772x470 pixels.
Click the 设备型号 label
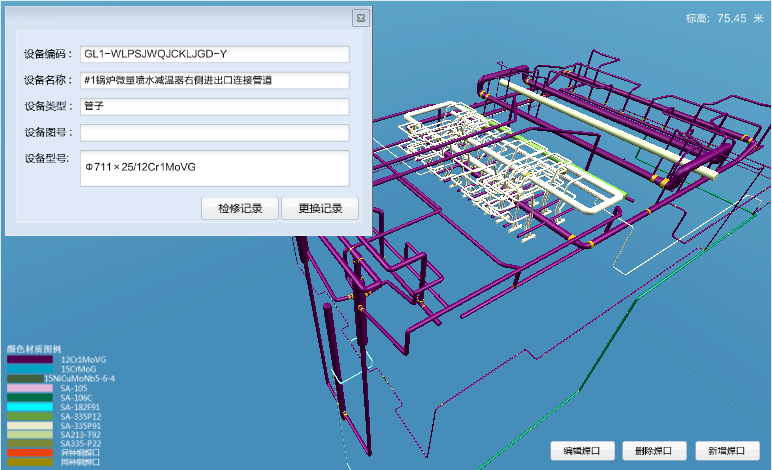point(47,158)
